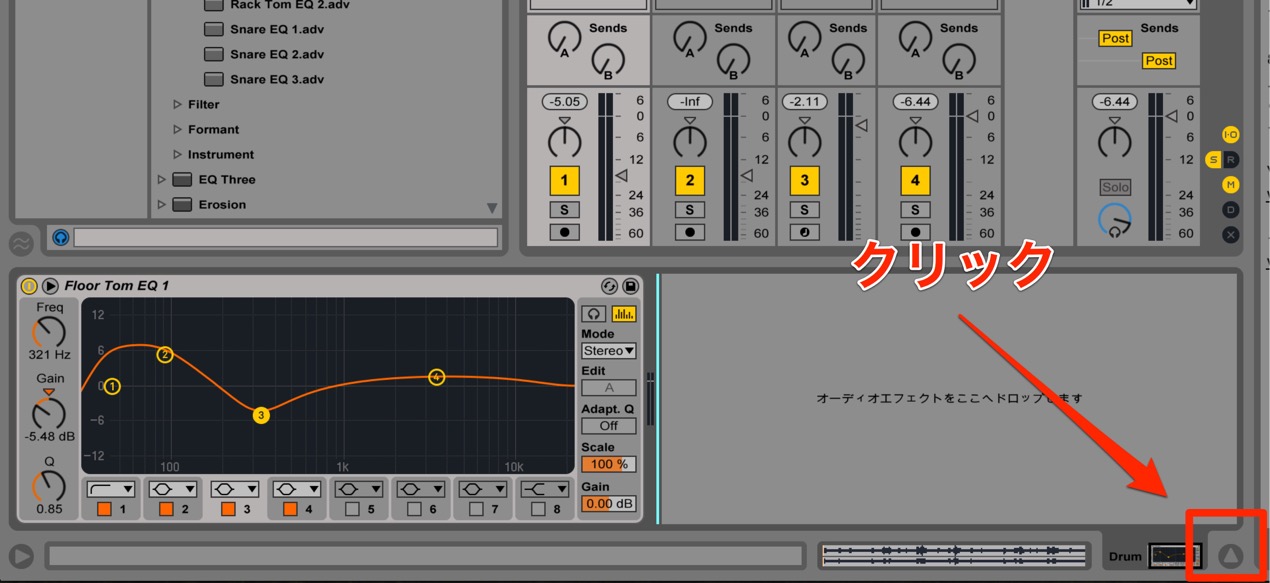Expand the Instrument folder in browser

[178, 154]
